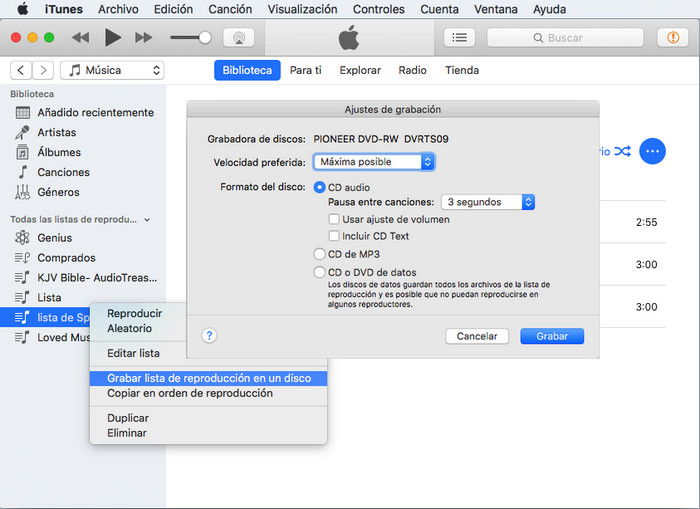Viewport: 700px width, 509px height.
Task: Click the Lista playlist icon
Action: pyautogui.click(x=22, y=297)
